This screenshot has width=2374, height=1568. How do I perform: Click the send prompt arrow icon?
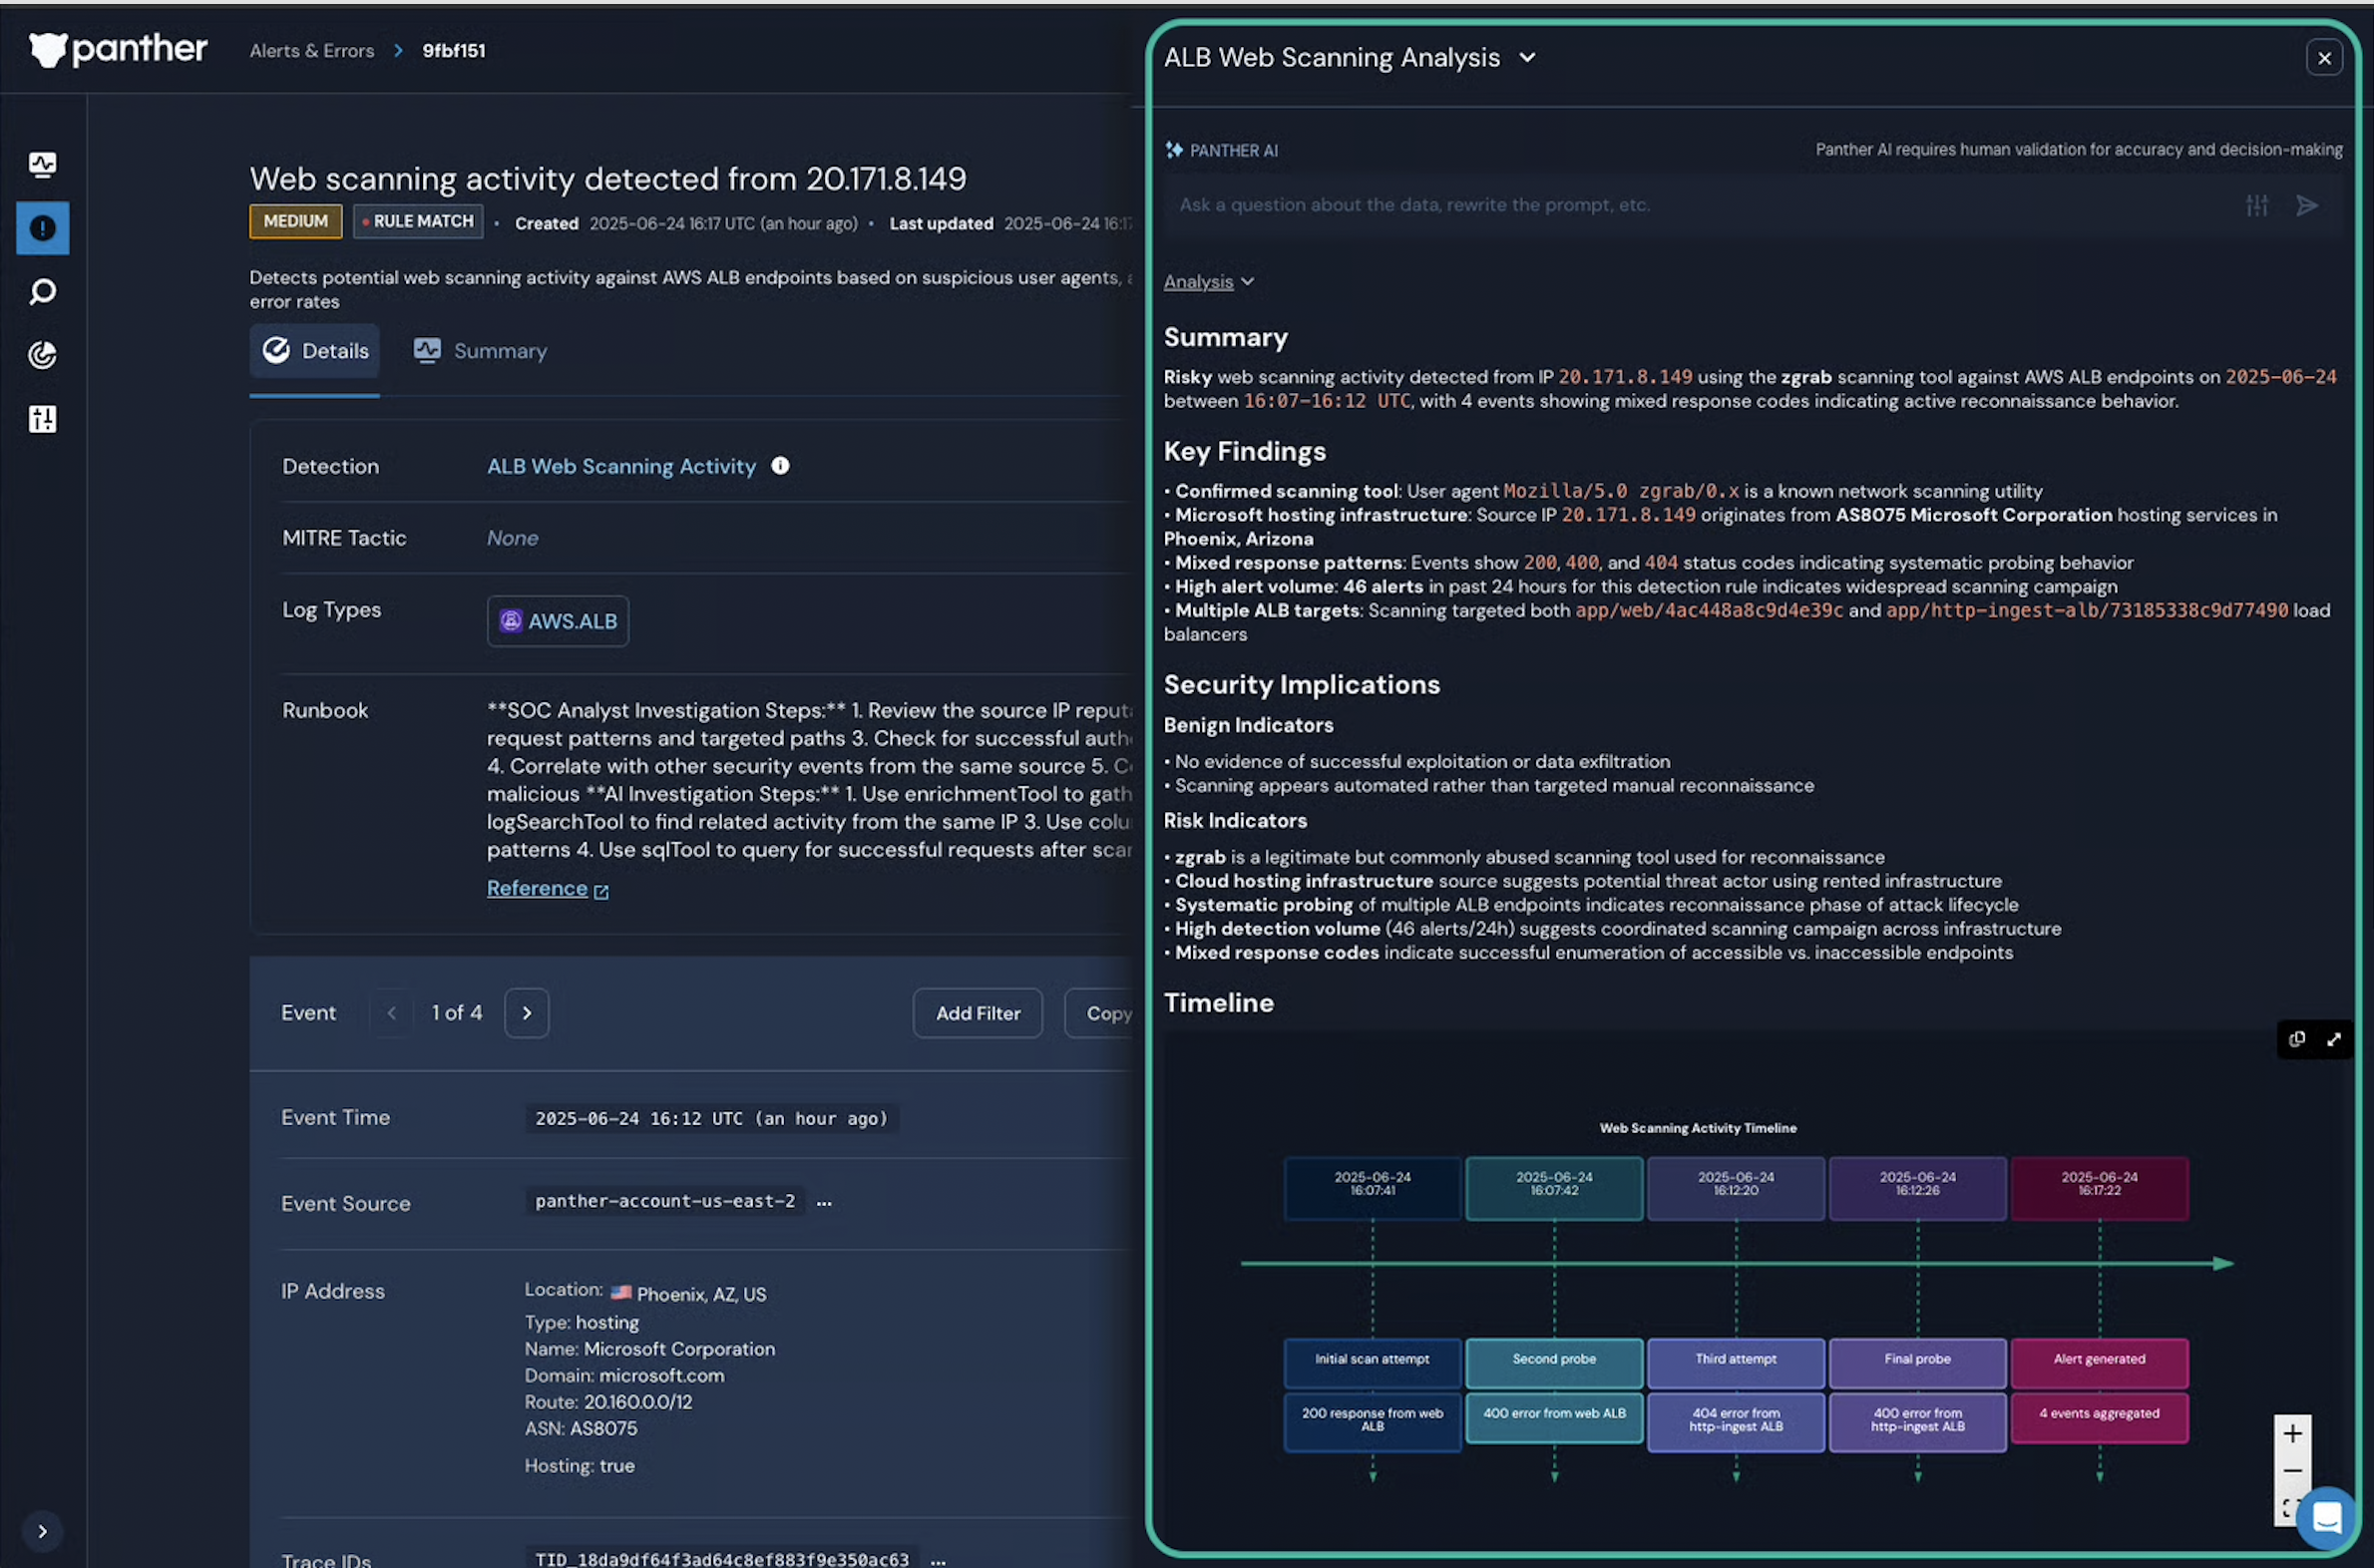point(2307,205)
